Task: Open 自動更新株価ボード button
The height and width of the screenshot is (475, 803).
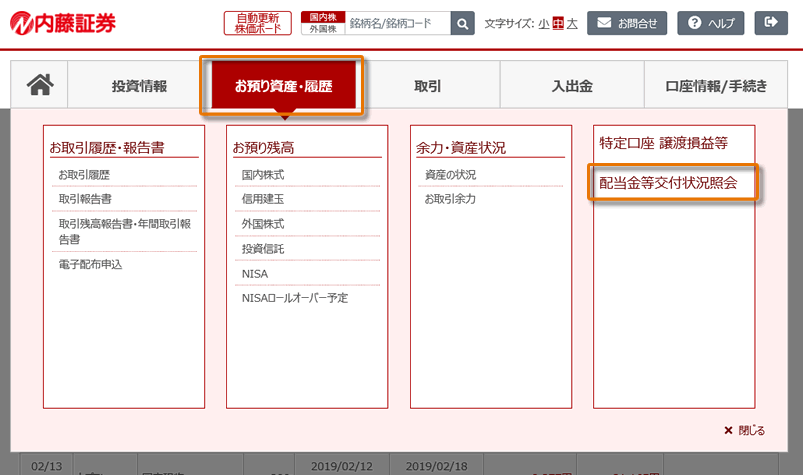Action: point(258,23)
